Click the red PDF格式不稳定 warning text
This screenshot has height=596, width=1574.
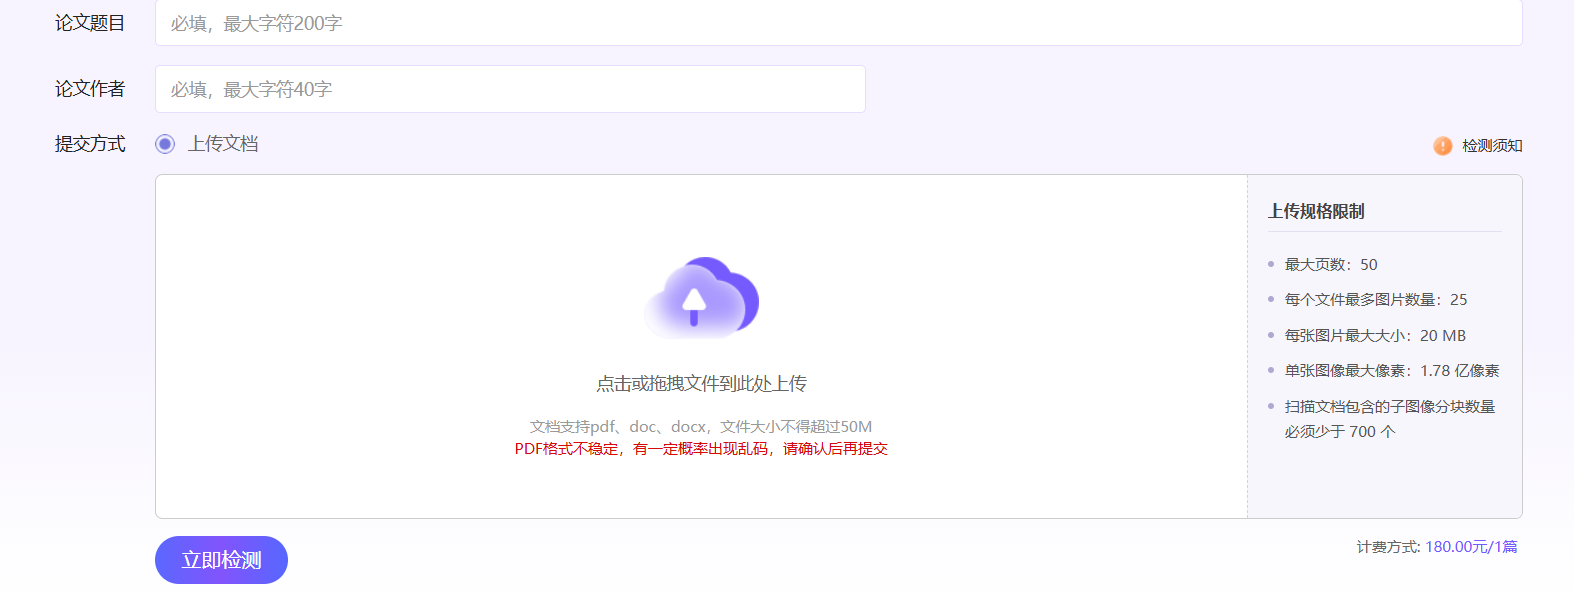(701, 449)
